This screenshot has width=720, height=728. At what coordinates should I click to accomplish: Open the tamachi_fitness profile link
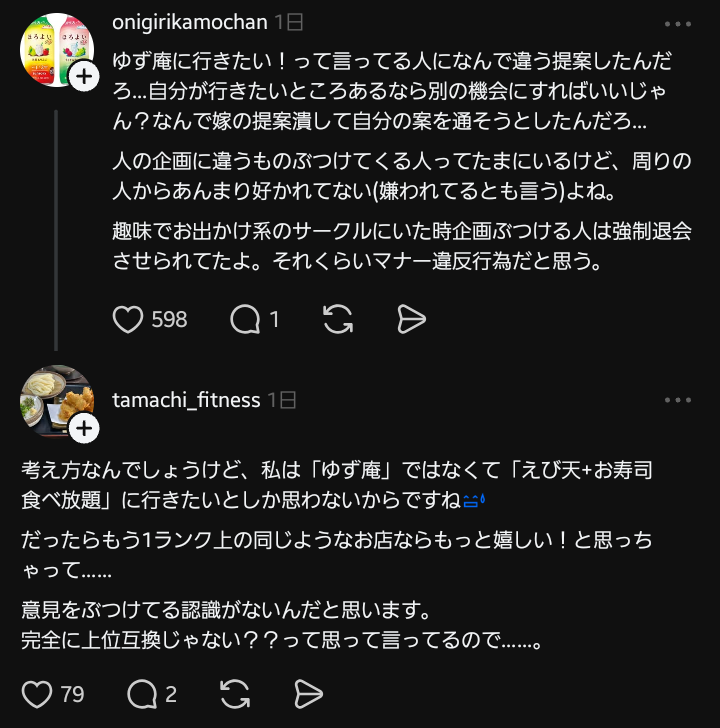point(186,400)
